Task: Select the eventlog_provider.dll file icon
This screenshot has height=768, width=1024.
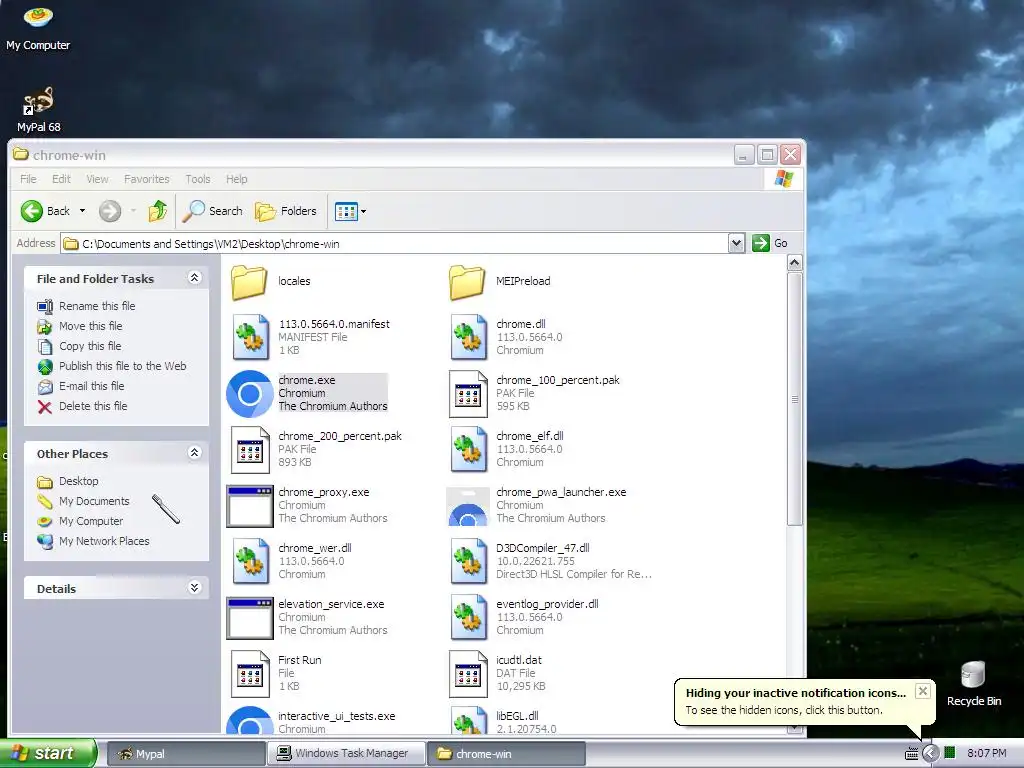Action: point(468,617)
